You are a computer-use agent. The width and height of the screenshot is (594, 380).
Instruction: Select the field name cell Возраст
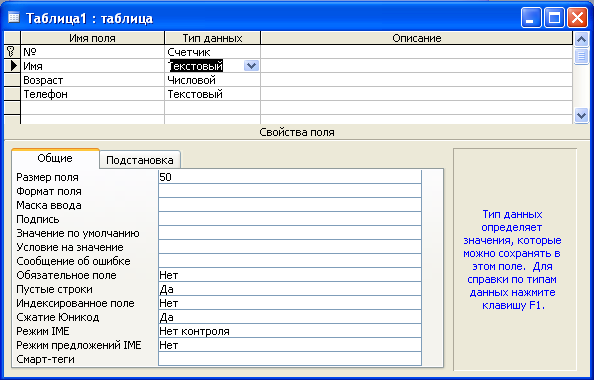92,80
